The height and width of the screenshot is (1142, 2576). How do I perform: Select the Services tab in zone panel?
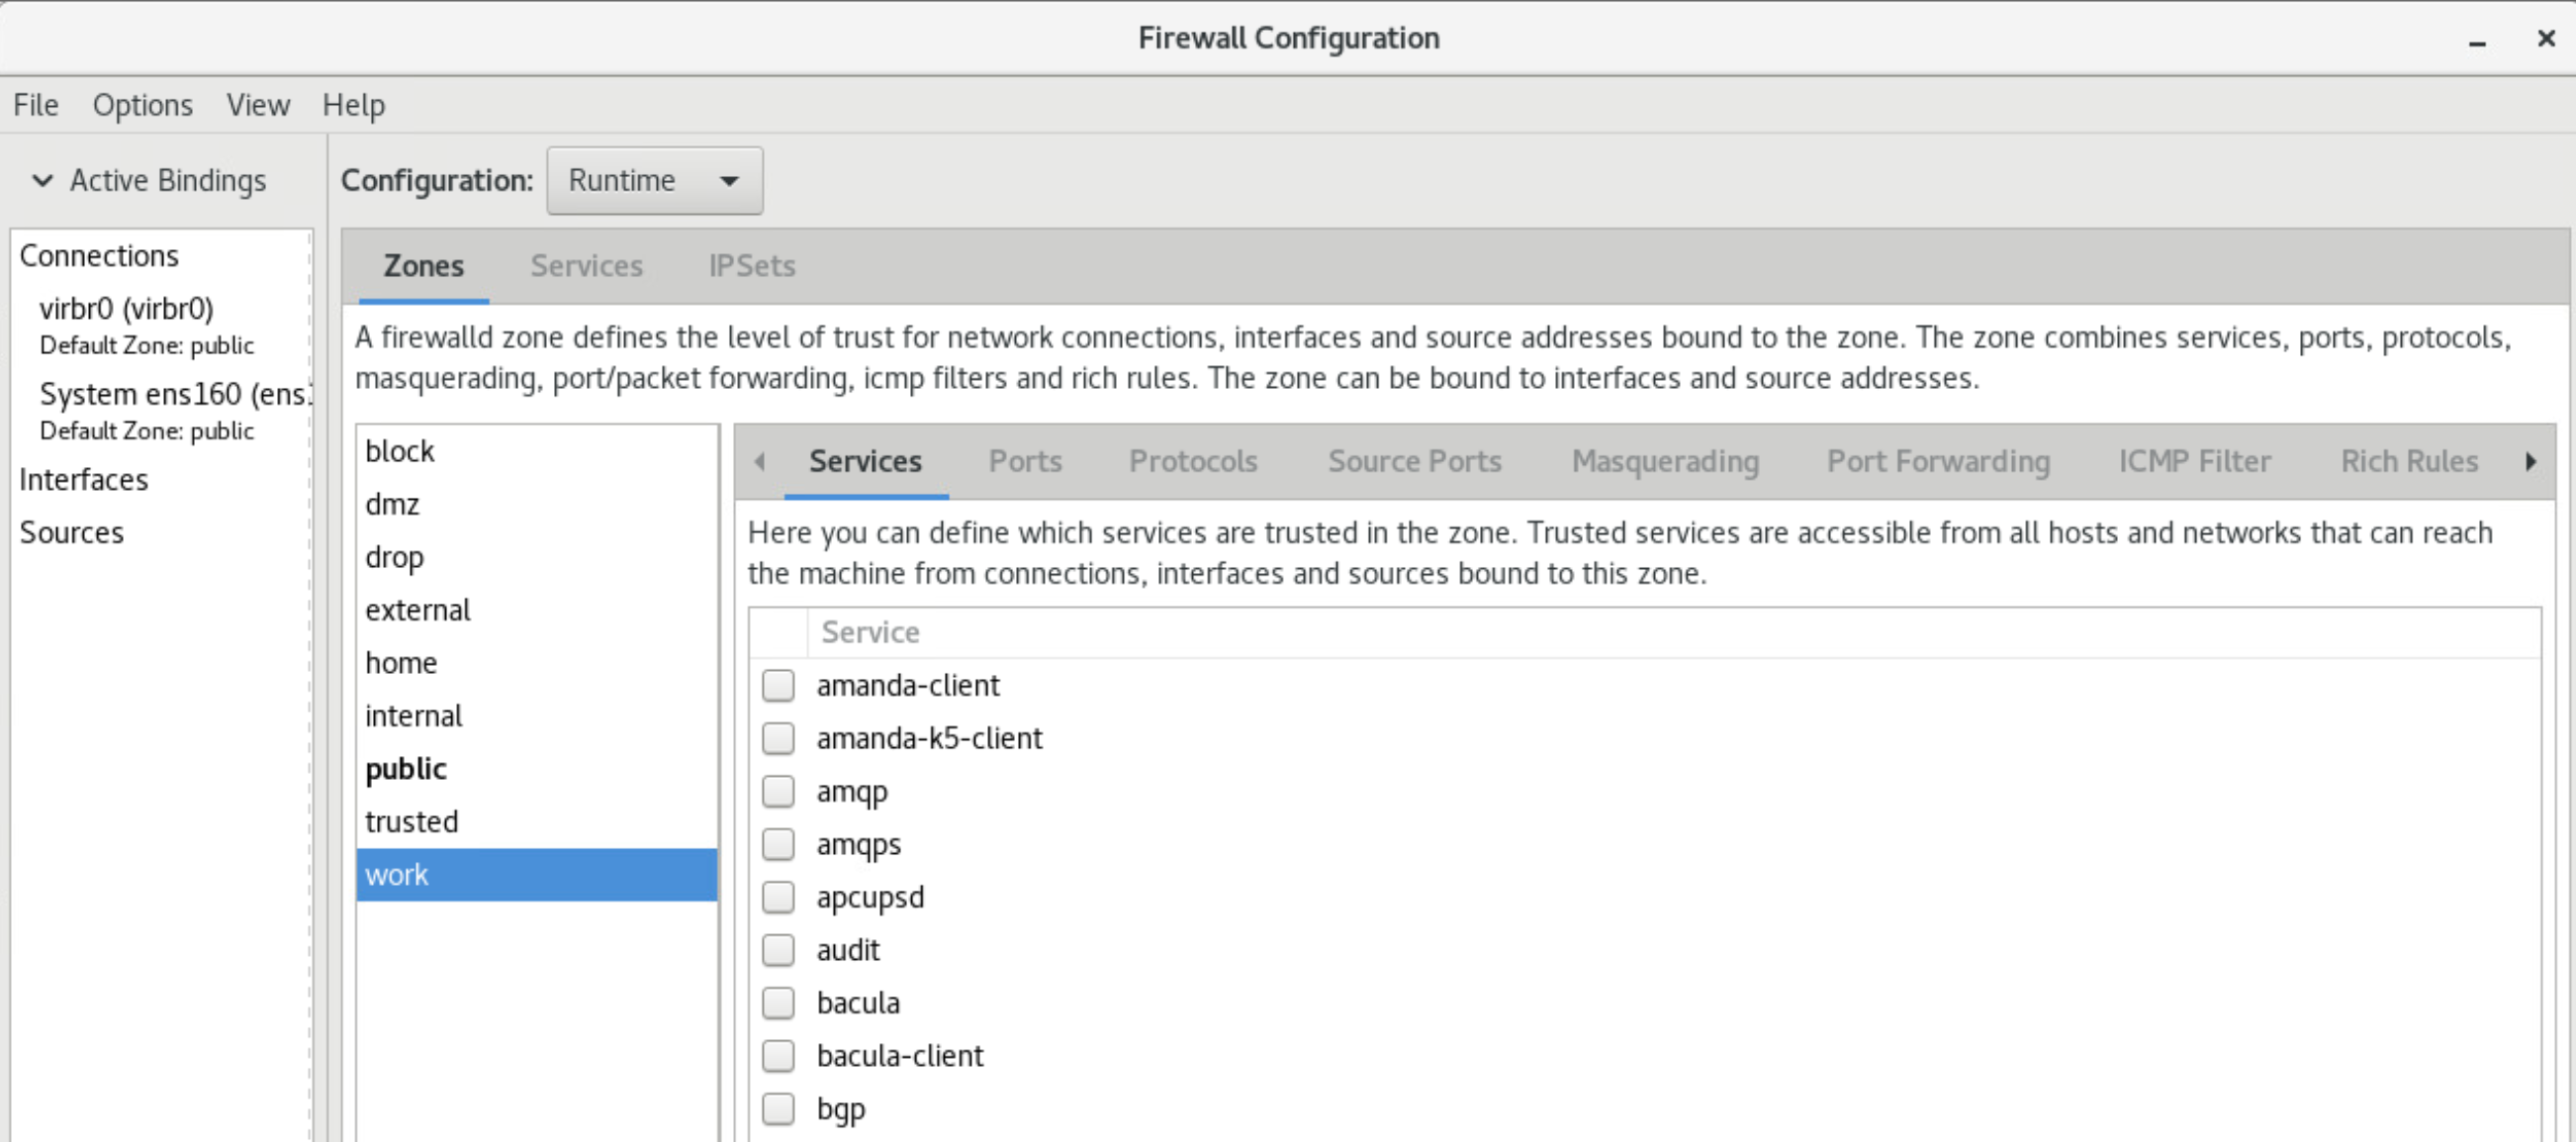[866, 462]
